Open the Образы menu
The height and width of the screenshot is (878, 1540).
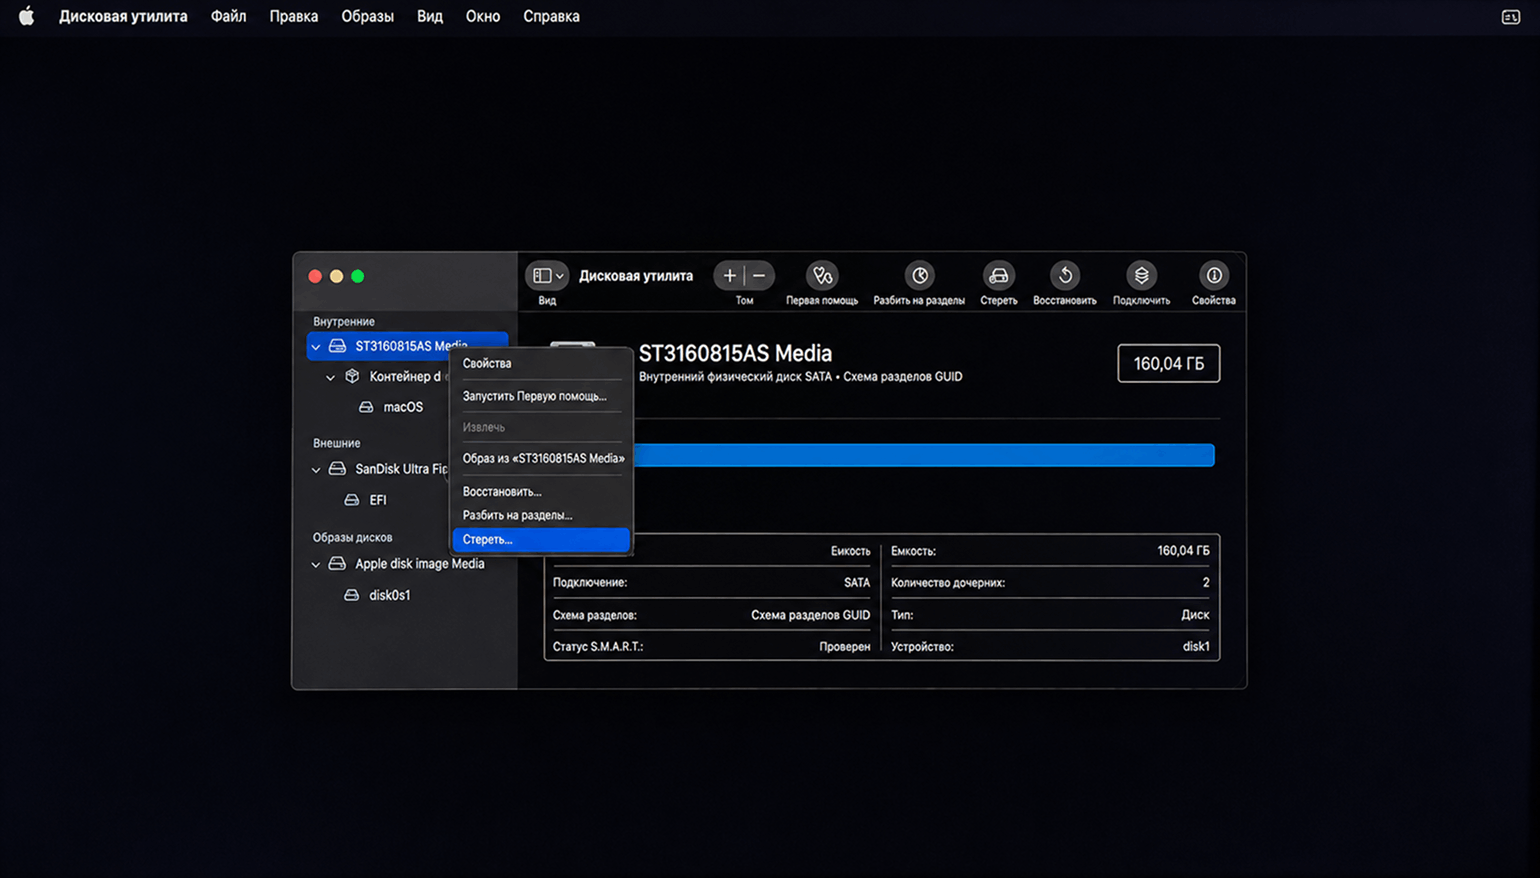(367, 16)
